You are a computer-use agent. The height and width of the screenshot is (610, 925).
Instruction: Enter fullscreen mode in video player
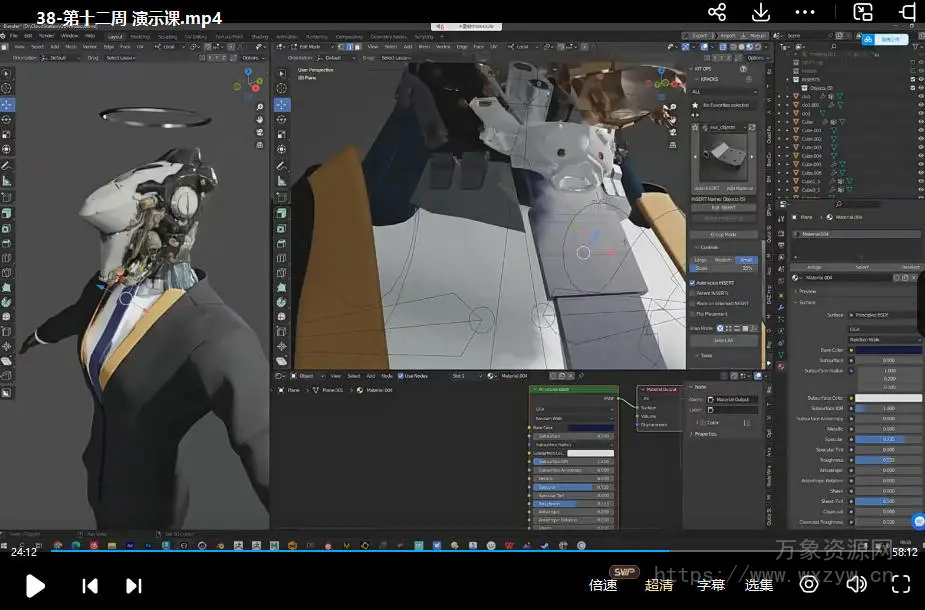pyautogui.click(x=900, y=585)
